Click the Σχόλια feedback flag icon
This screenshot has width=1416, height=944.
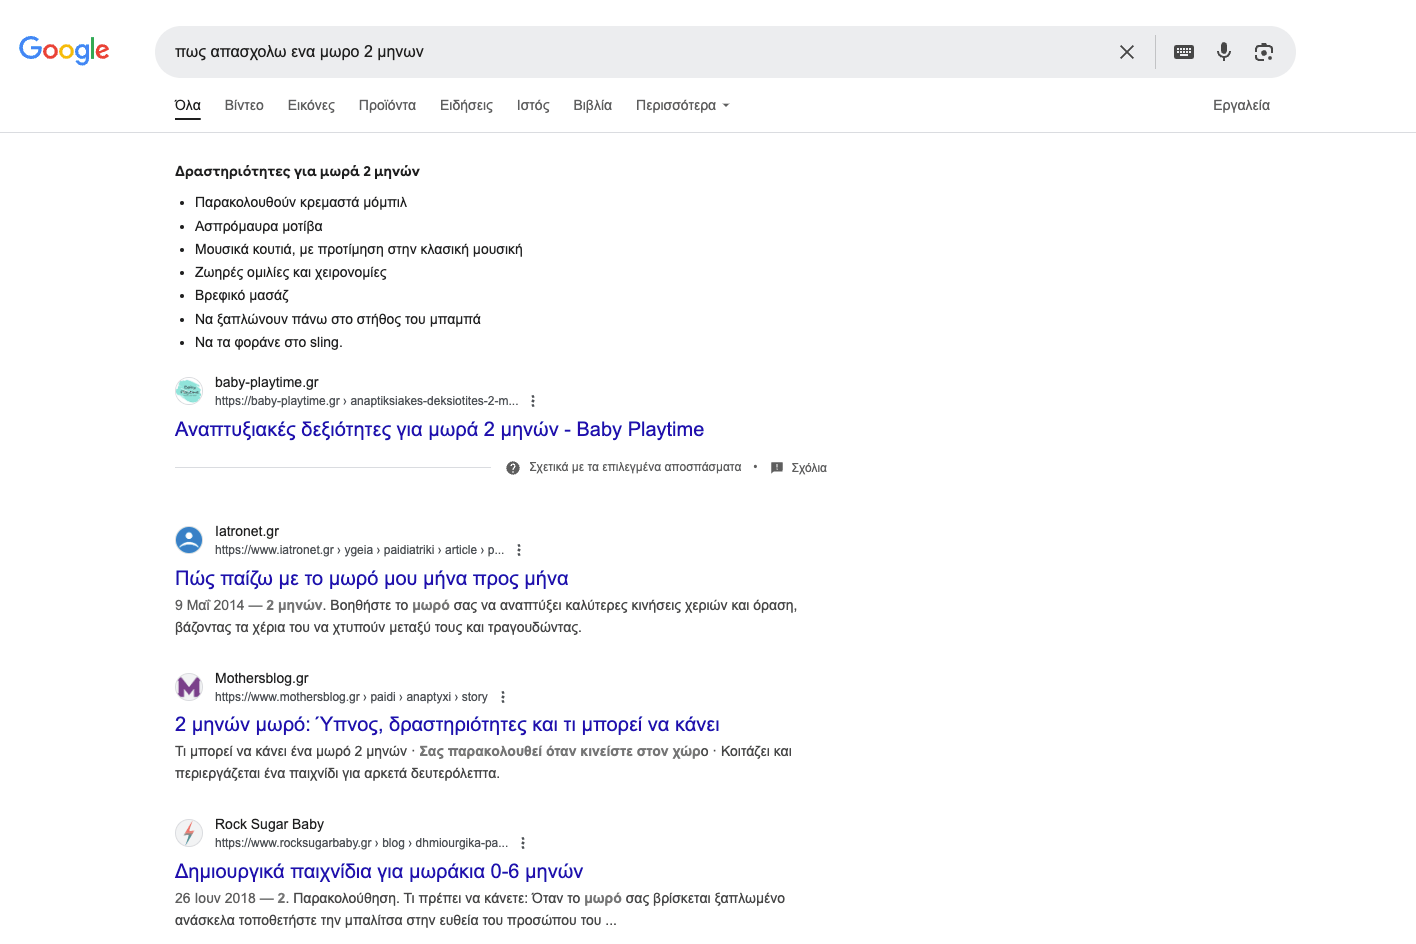(777, 468)
